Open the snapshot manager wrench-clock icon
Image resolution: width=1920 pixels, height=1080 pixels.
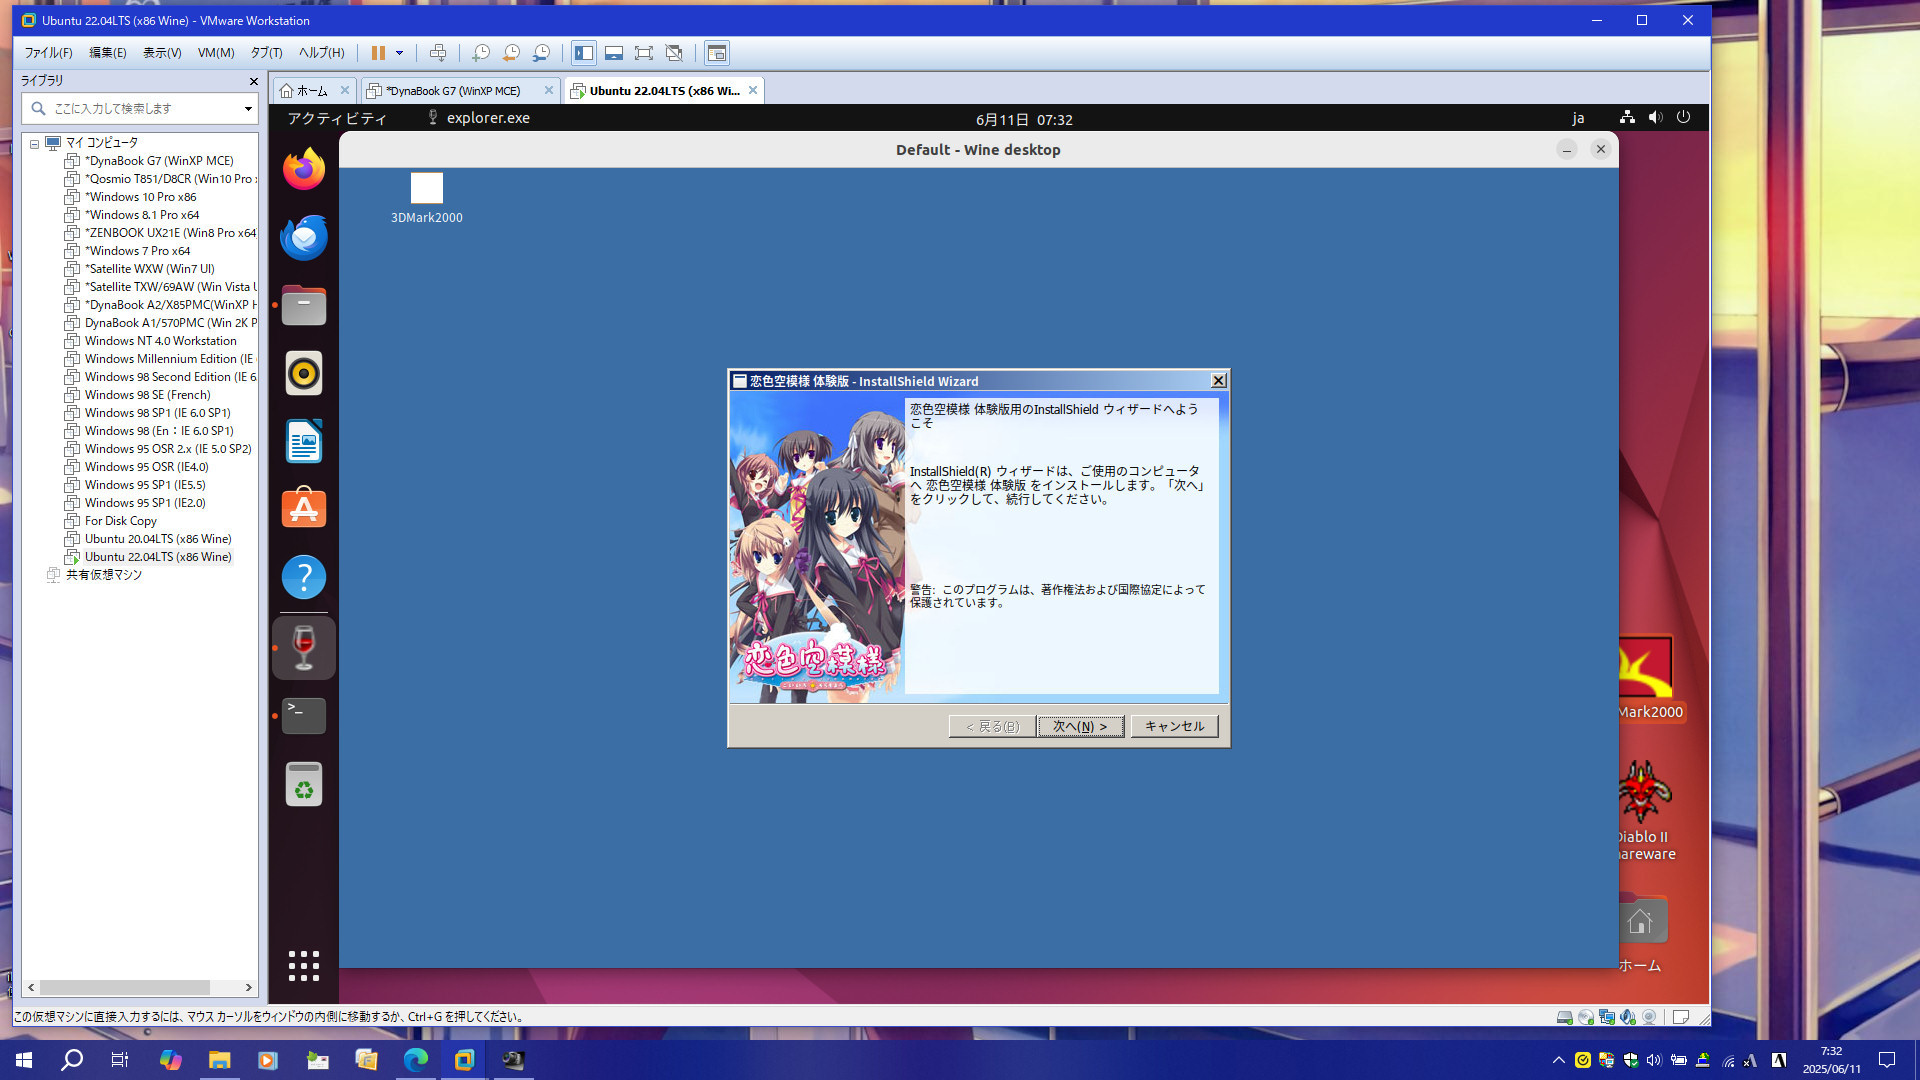pyautogui.click(x=541, y=53)
